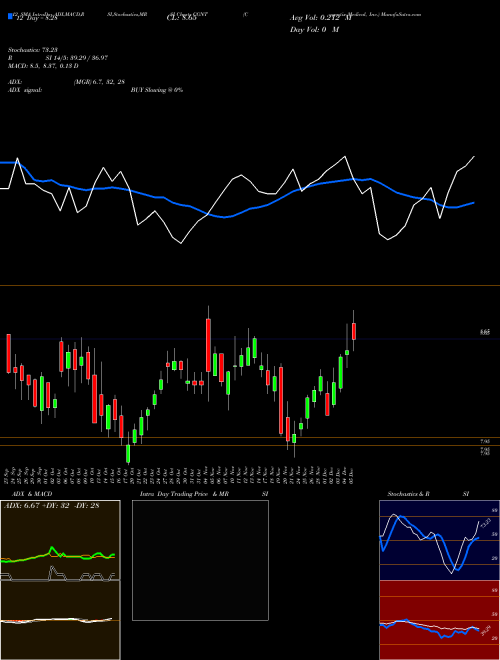Click the Intra Day Trading Price & MR label

pos(184,494)
